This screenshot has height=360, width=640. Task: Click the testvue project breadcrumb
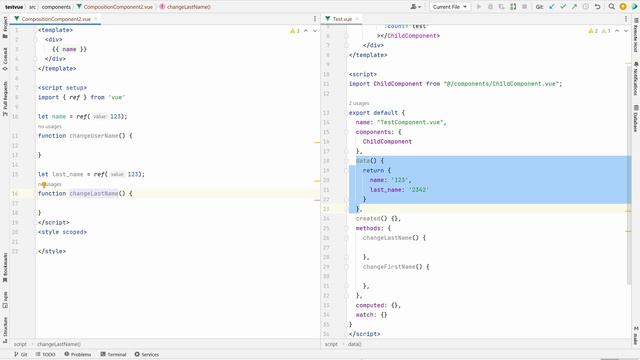(x=14, y=7)
